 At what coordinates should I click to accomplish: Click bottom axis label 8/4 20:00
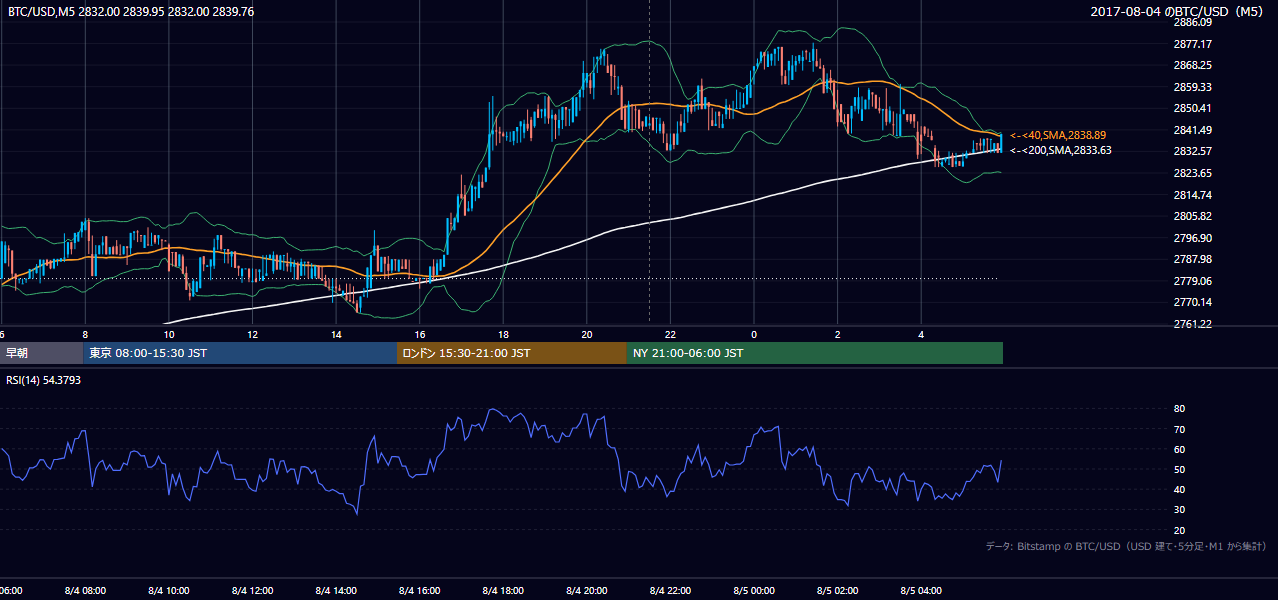tap(587, 591)
